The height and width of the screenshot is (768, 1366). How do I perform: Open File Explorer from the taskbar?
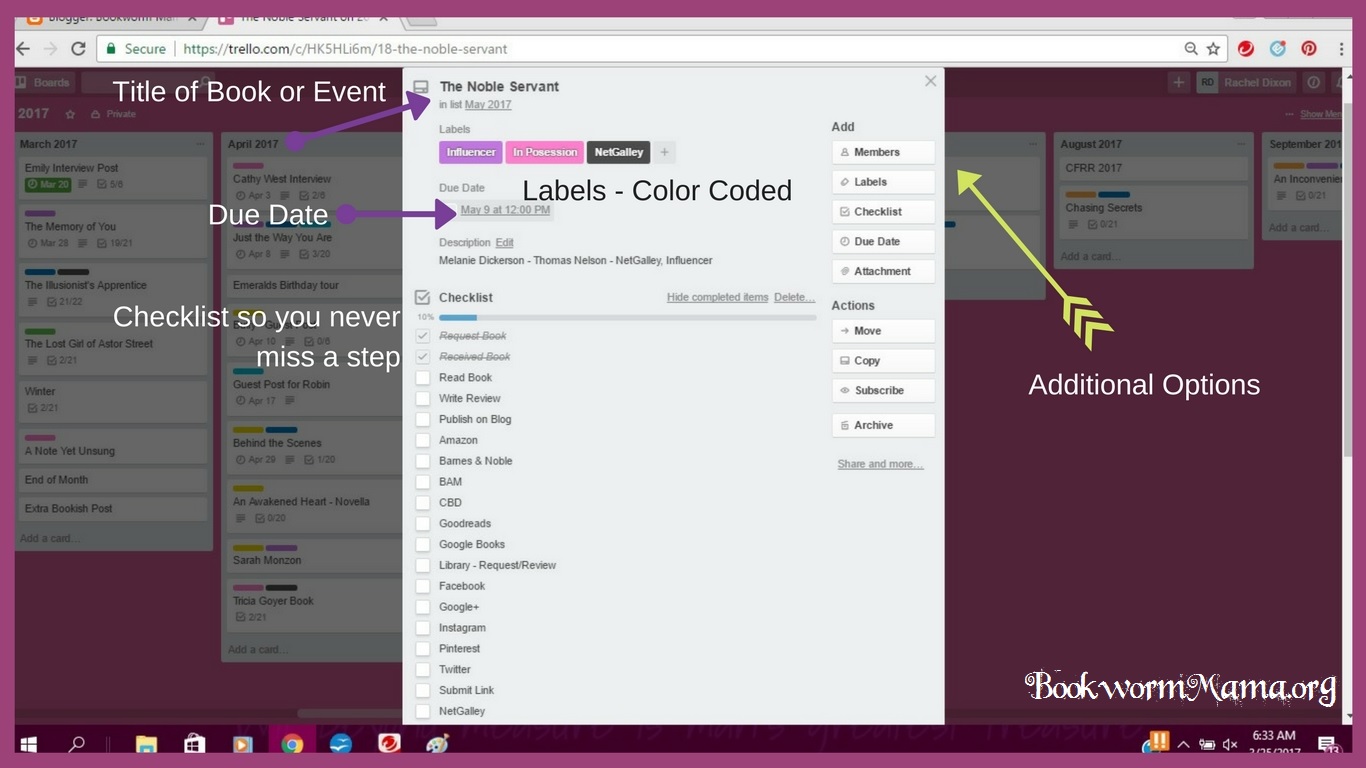click(x=146, y=744)
